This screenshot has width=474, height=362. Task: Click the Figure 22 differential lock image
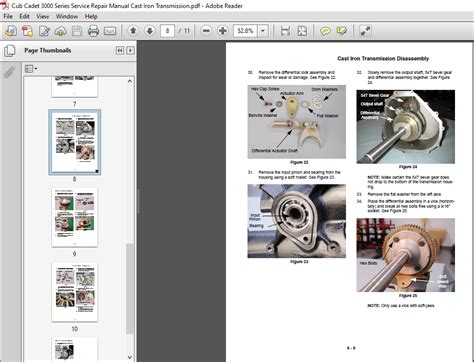296,122
